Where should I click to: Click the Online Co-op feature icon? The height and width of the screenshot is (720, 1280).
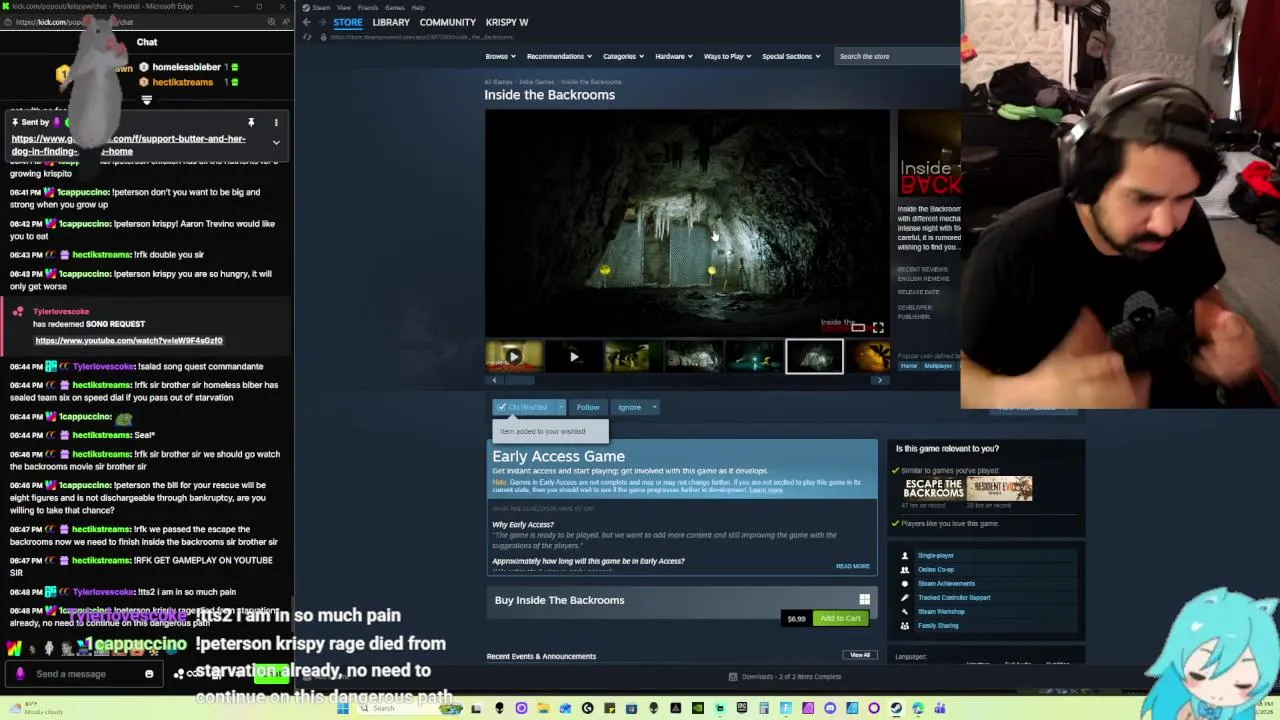click(905, 569)
